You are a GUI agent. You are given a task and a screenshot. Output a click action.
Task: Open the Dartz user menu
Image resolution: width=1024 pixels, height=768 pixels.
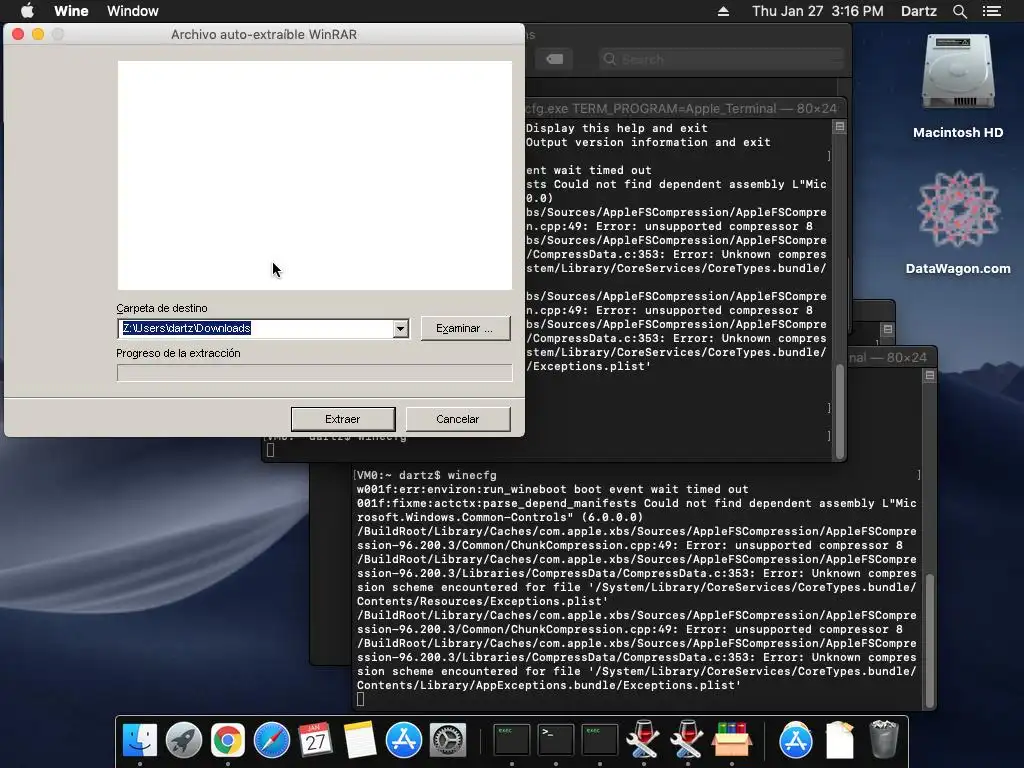click(x=918, y=11)
